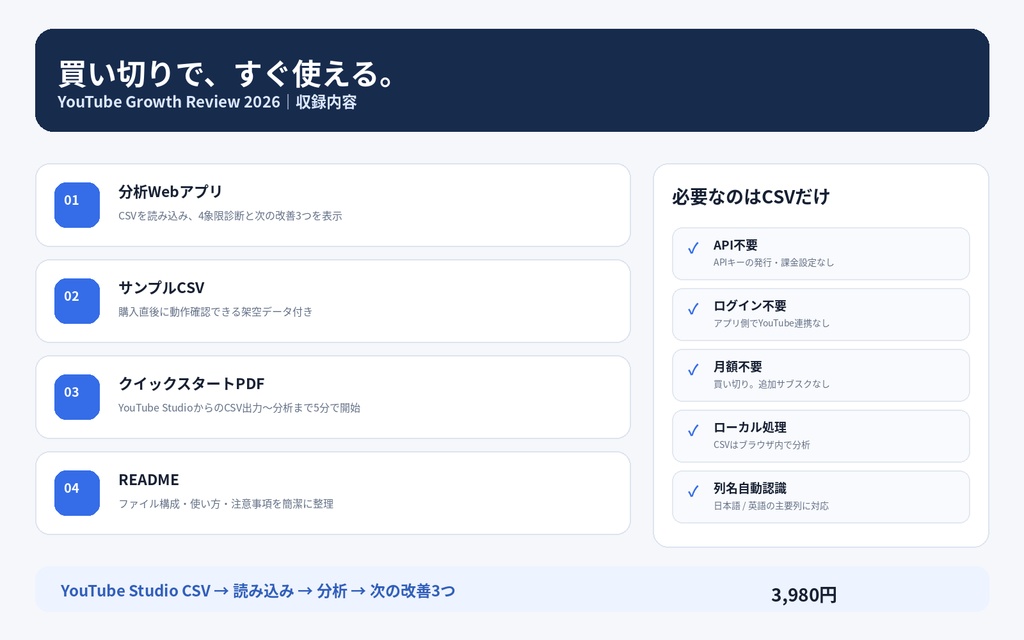The width and height of the screenshot is (1024, 640).
Task: Click the text APIキーの発行・課金設定なし
Action: coord(773,263)
